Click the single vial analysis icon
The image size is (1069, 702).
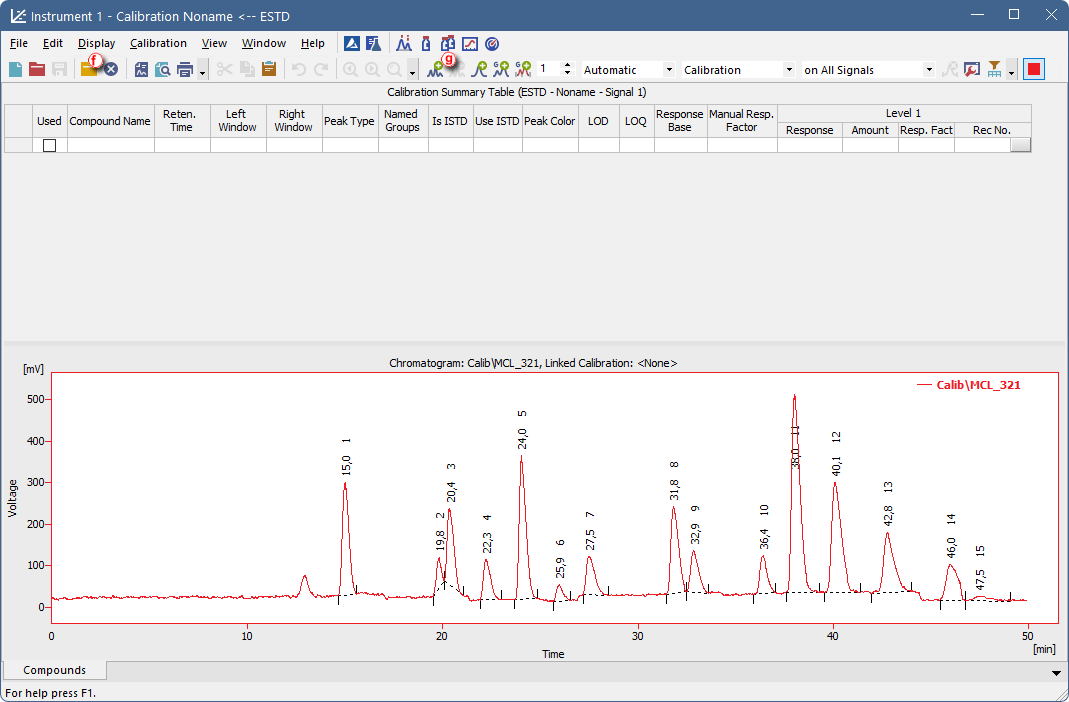426,44
